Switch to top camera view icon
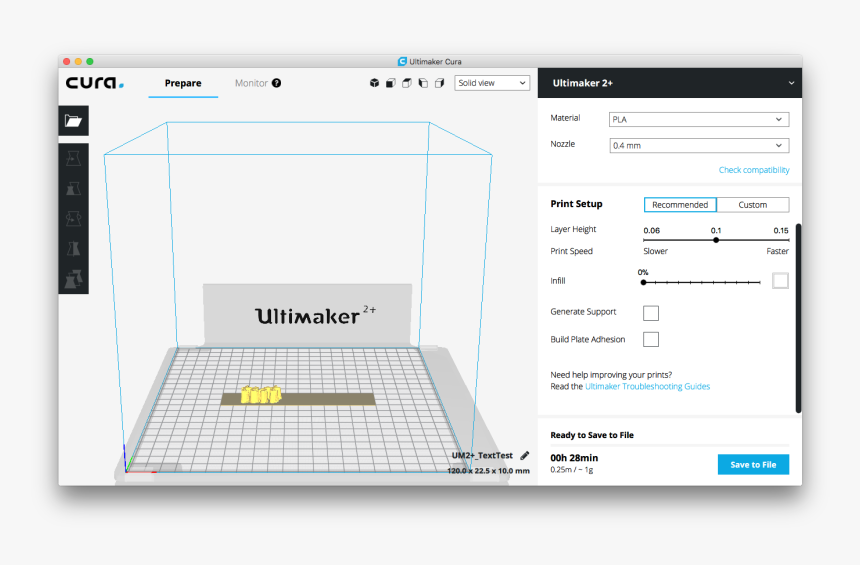 point(407,83)
